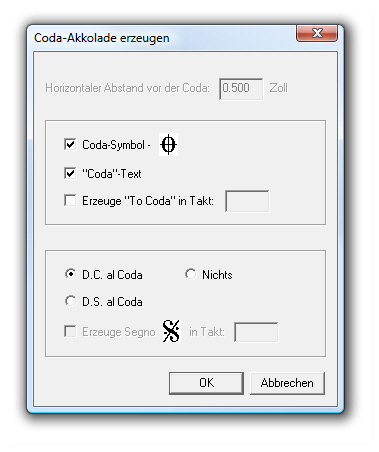Viewport: 379px width, 452px height.
Task: Click the Zoll unit label
Action: tap(278, 88)
